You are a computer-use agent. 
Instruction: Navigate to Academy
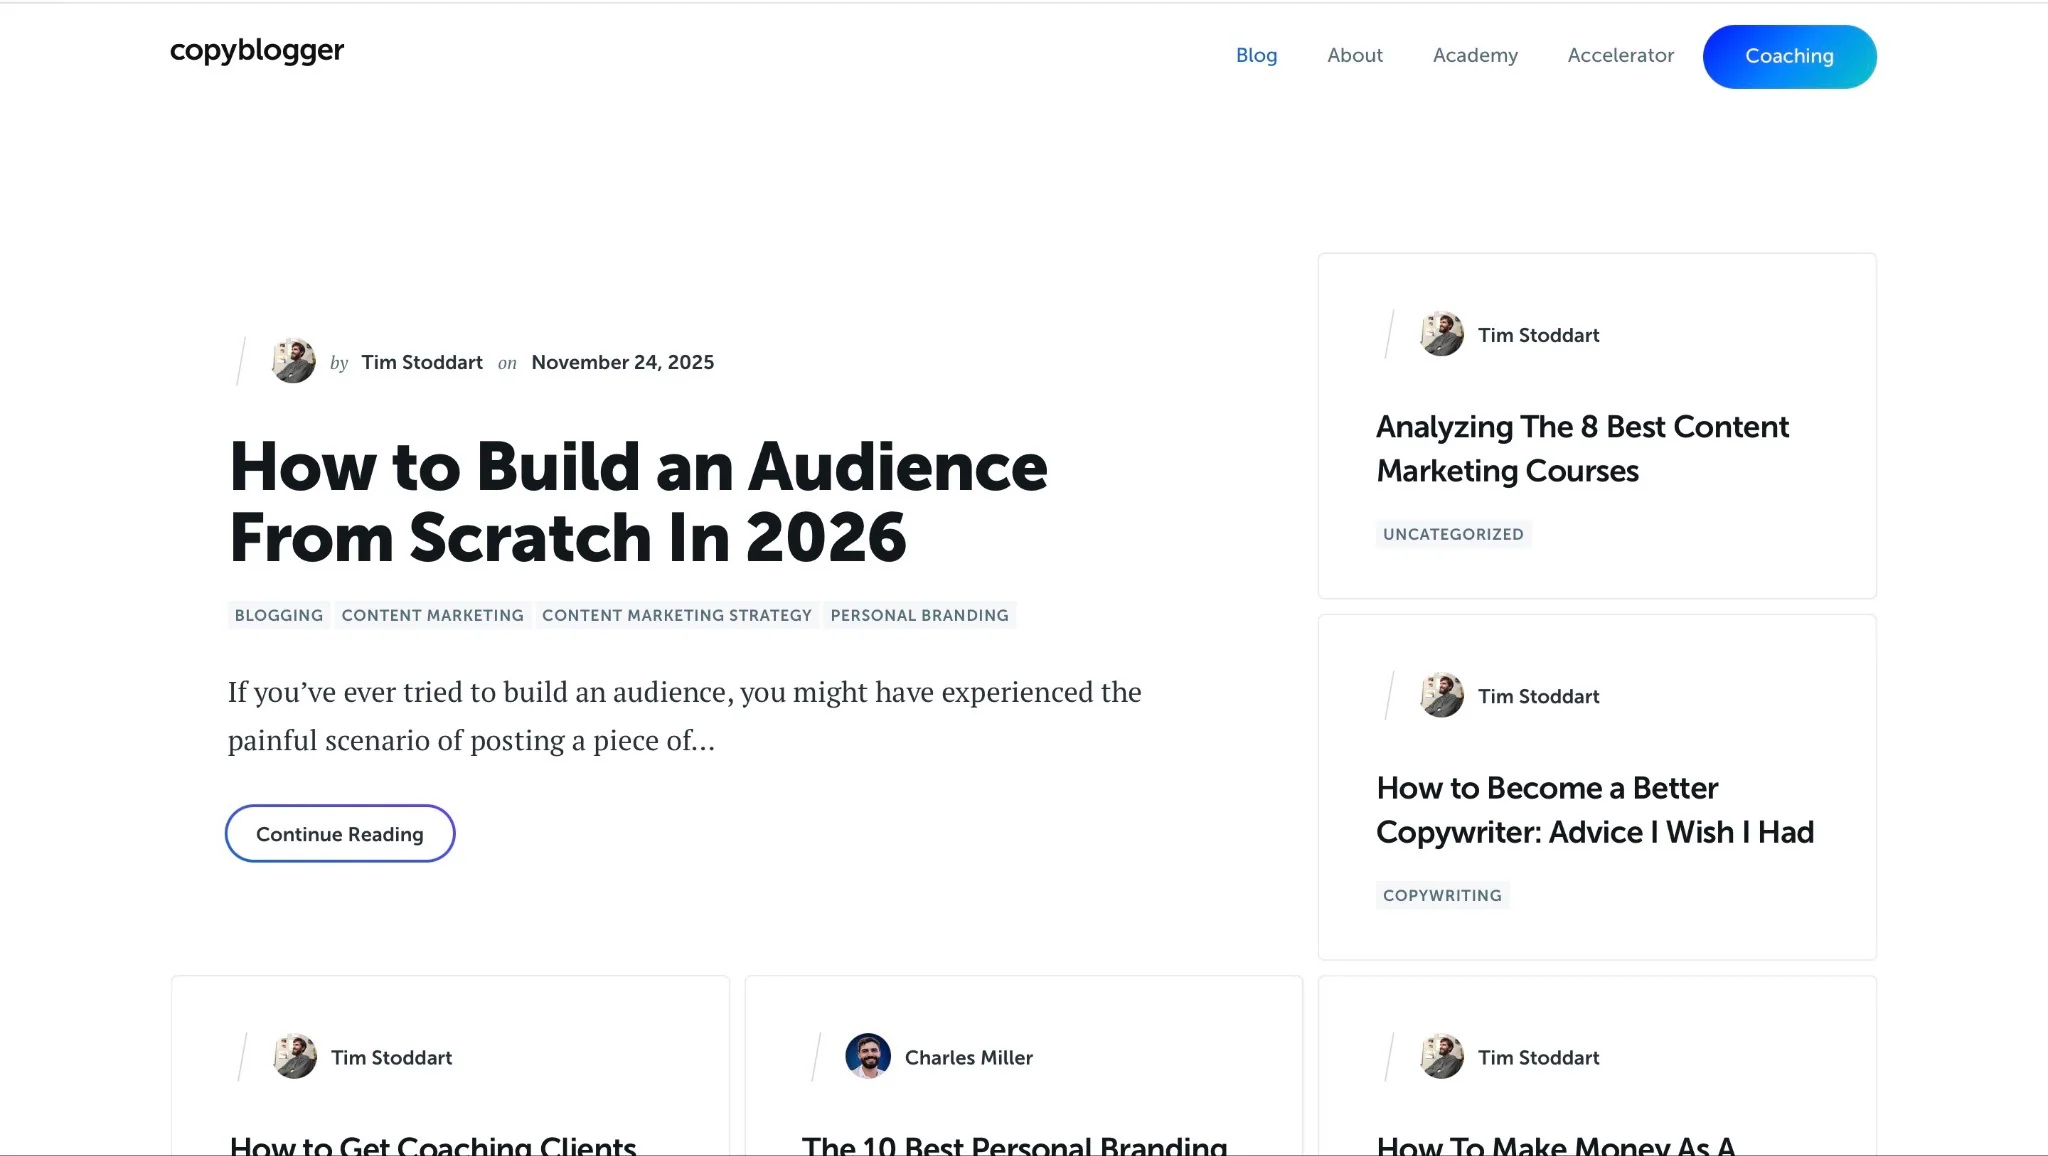click(1475, 55)
